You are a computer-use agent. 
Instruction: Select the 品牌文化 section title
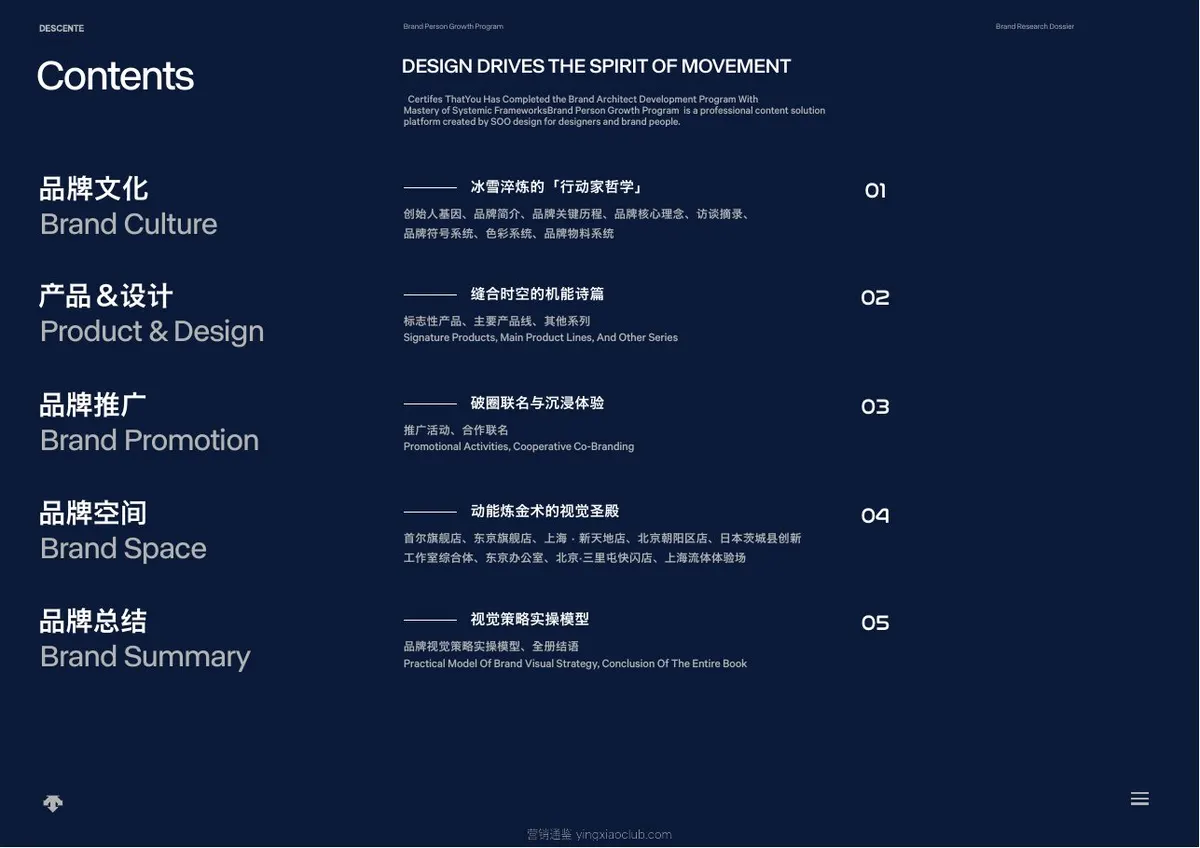pos(94,188)
